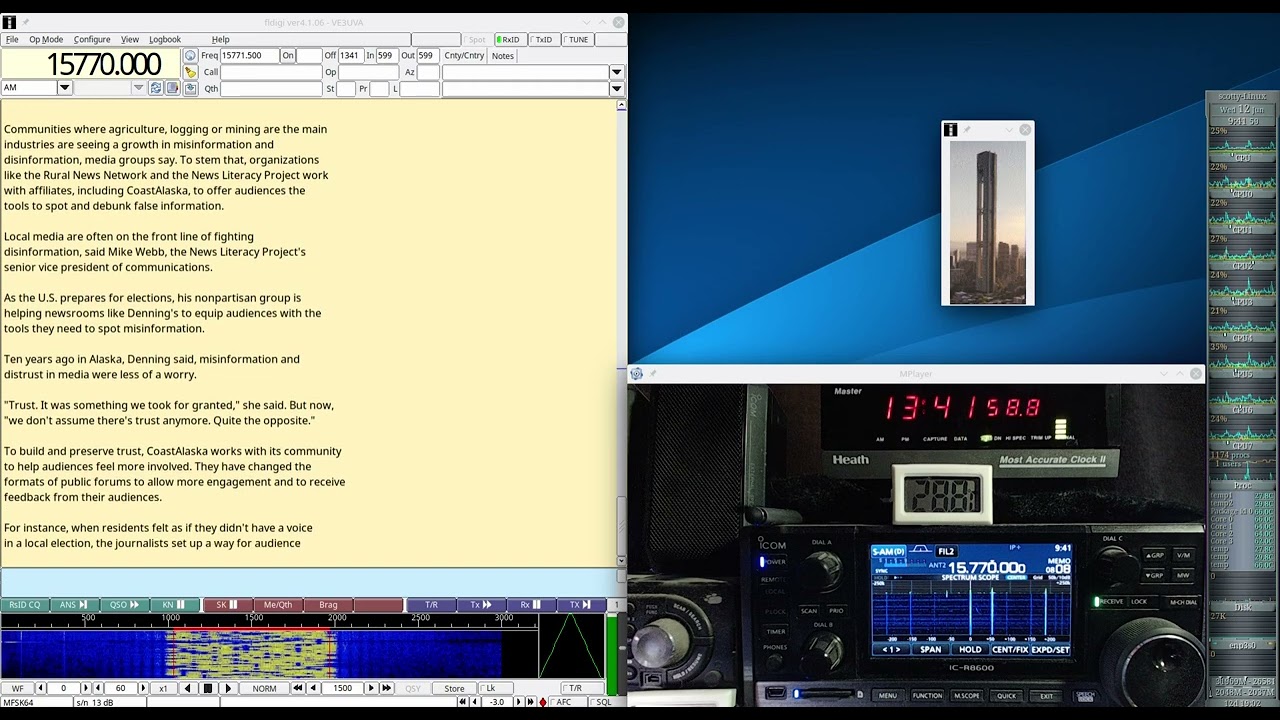This screenshot has height=720, width=1280.
Task: Increase the waterfall range value 60
Action: 142,688
